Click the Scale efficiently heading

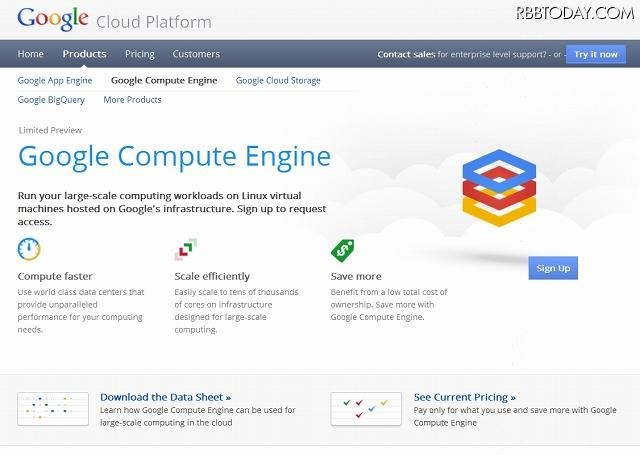tap(212, 276)
